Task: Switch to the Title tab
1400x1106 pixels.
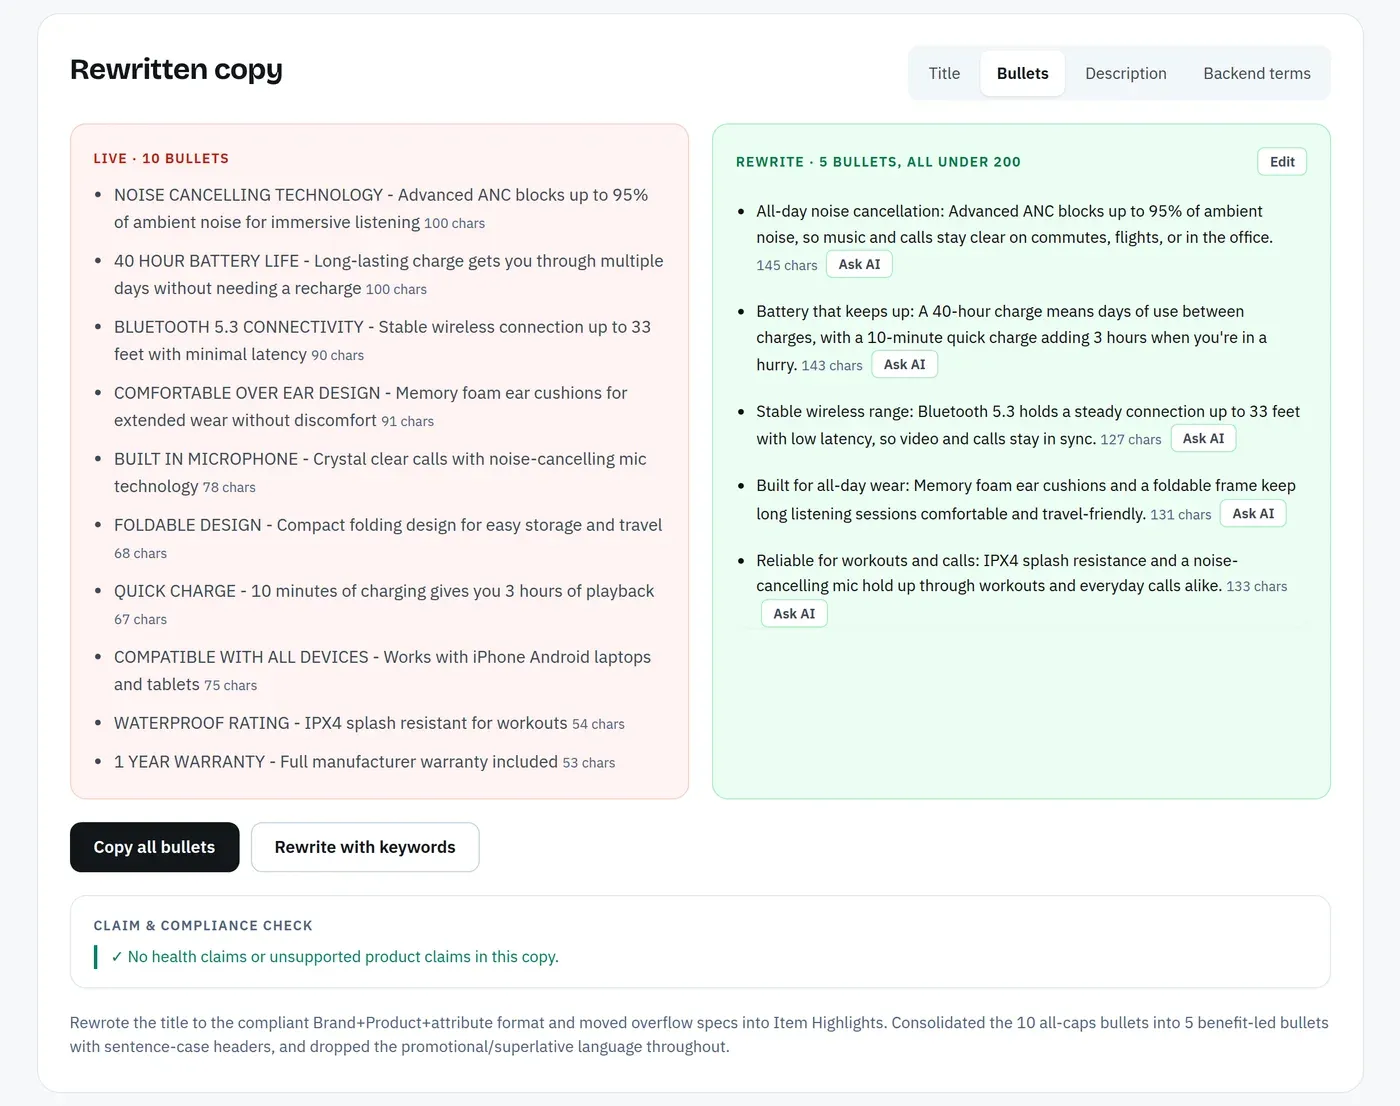Action: point(944,73)
